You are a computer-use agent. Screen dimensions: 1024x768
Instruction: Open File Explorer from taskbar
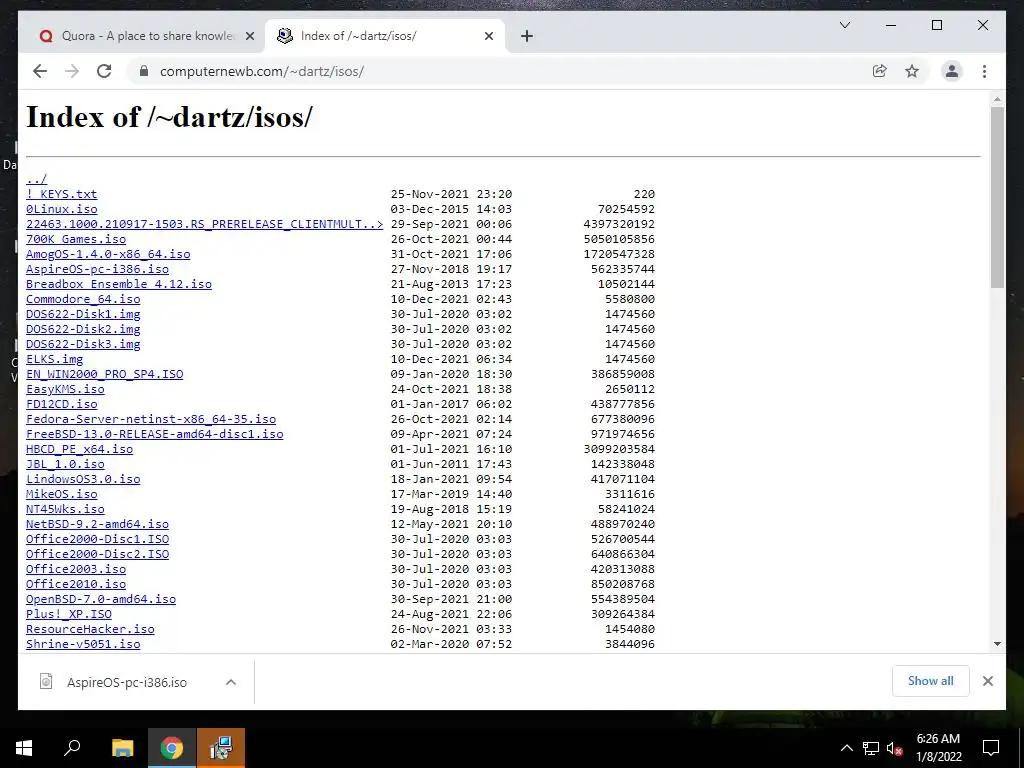122,748
